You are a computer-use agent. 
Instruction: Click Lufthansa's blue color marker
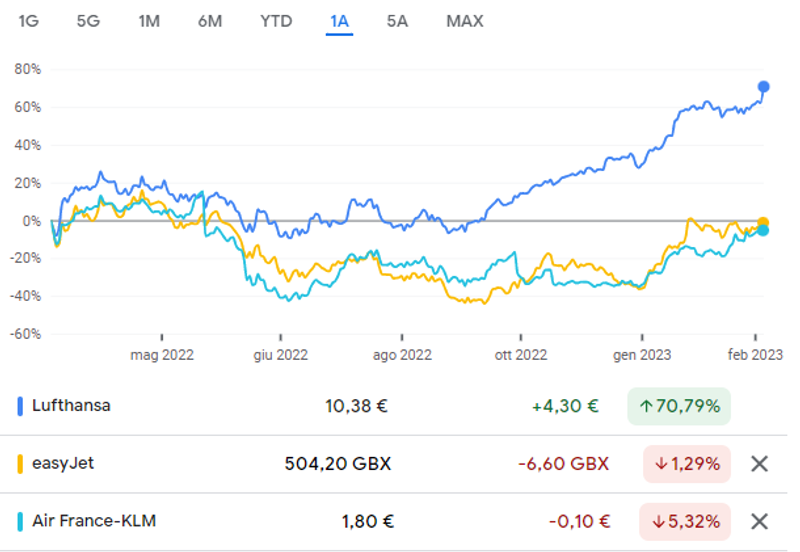click(21, 407)
